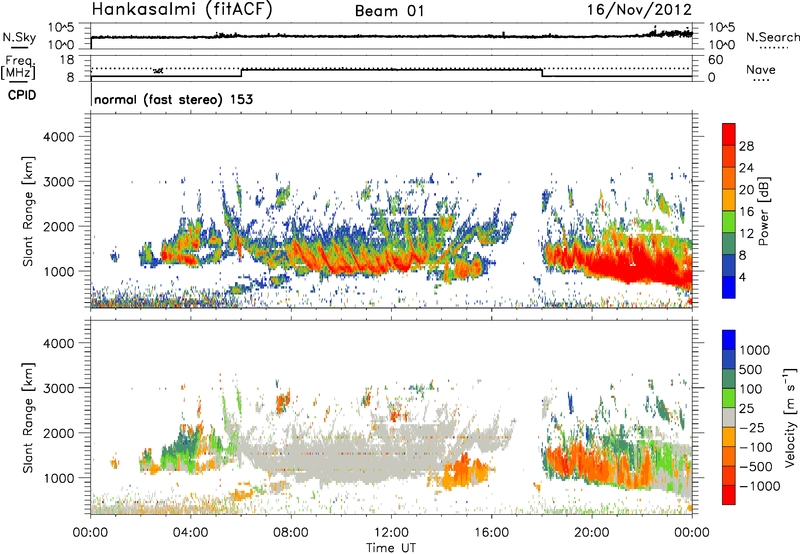Click the text normal (fast stereo) 153
The width and height of the screenshot is (800, 554).
[173, 100]
